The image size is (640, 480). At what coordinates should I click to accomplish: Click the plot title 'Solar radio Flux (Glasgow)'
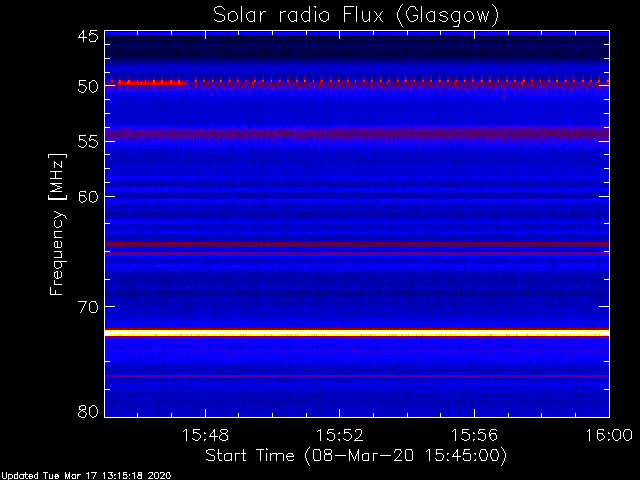[x=356, y=16]
